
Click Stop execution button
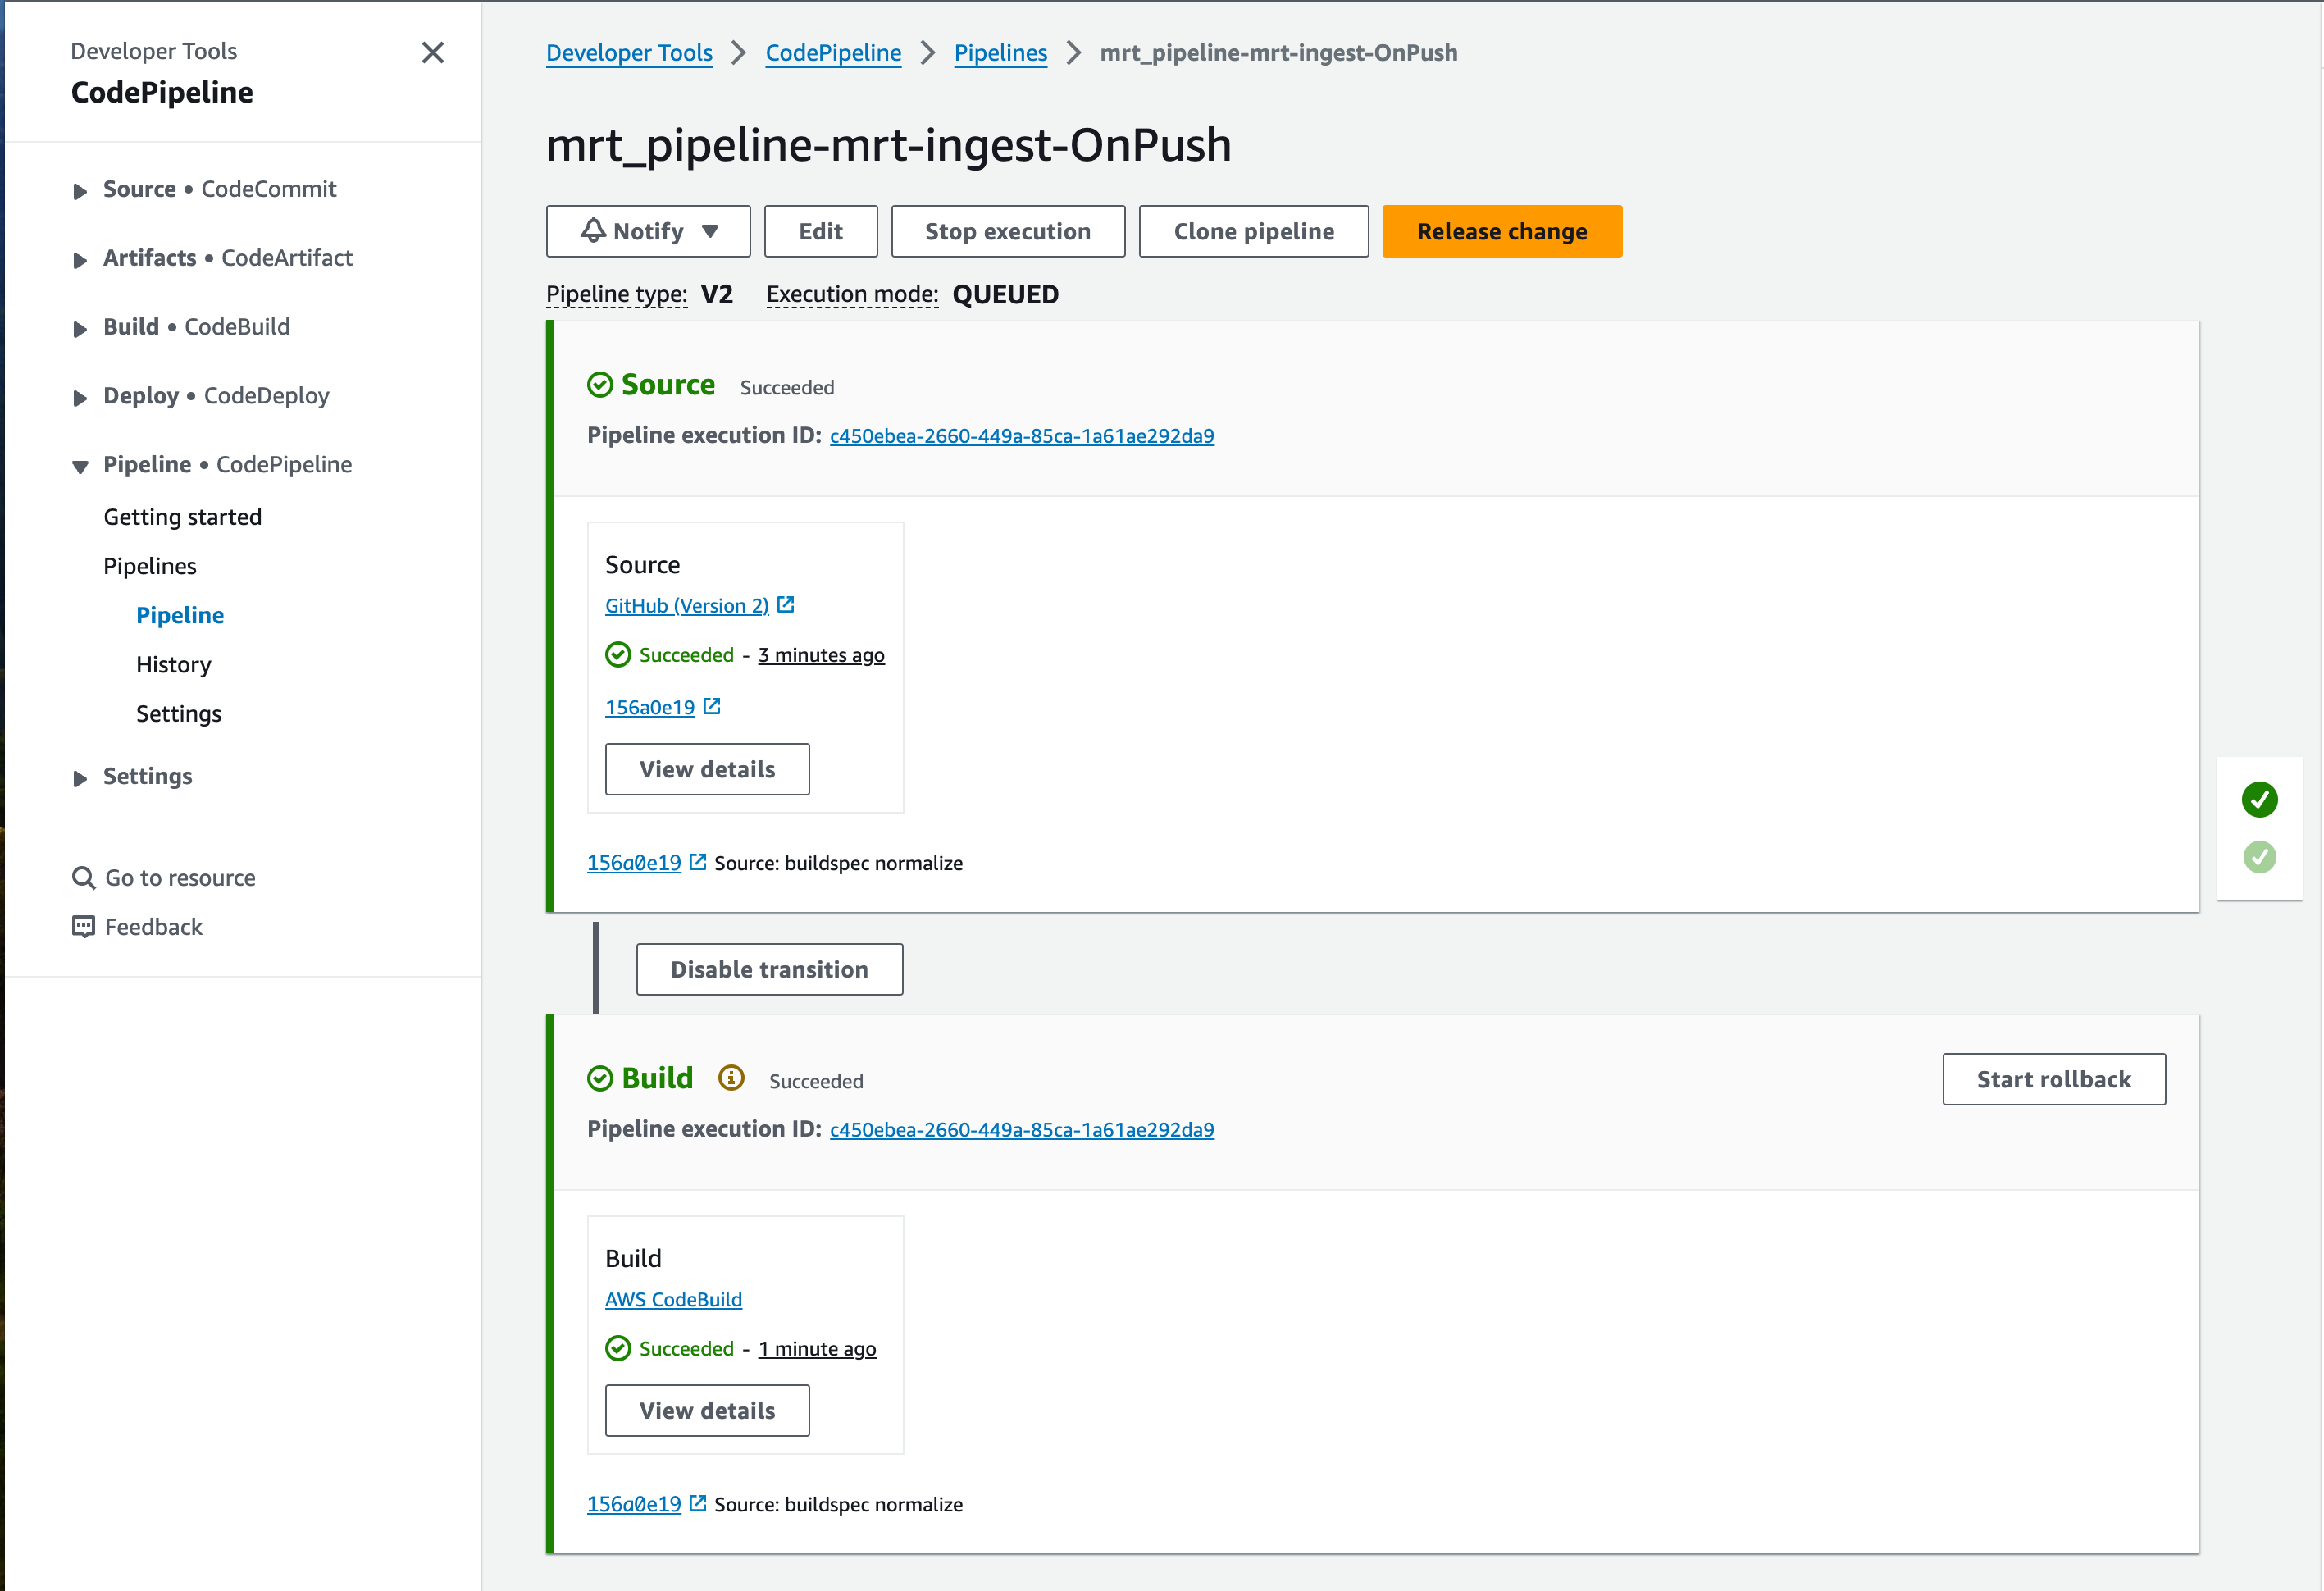click(1008, 231)
